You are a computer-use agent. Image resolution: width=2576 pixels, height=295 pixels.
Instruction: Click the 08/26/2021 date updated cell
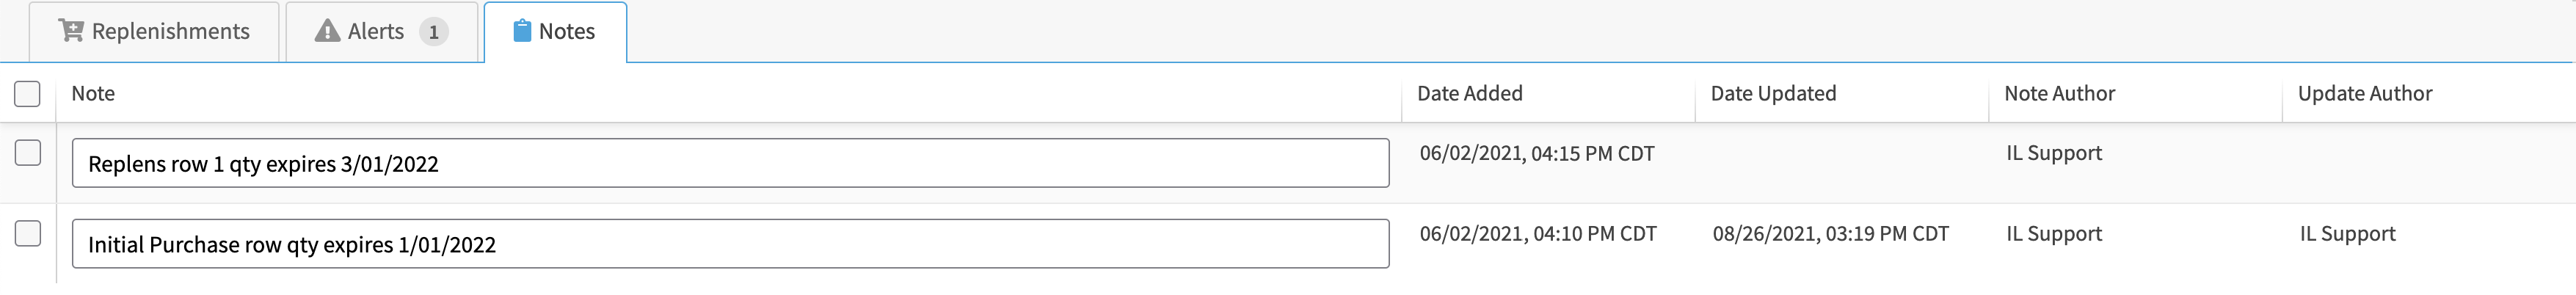click(1830, 235)
